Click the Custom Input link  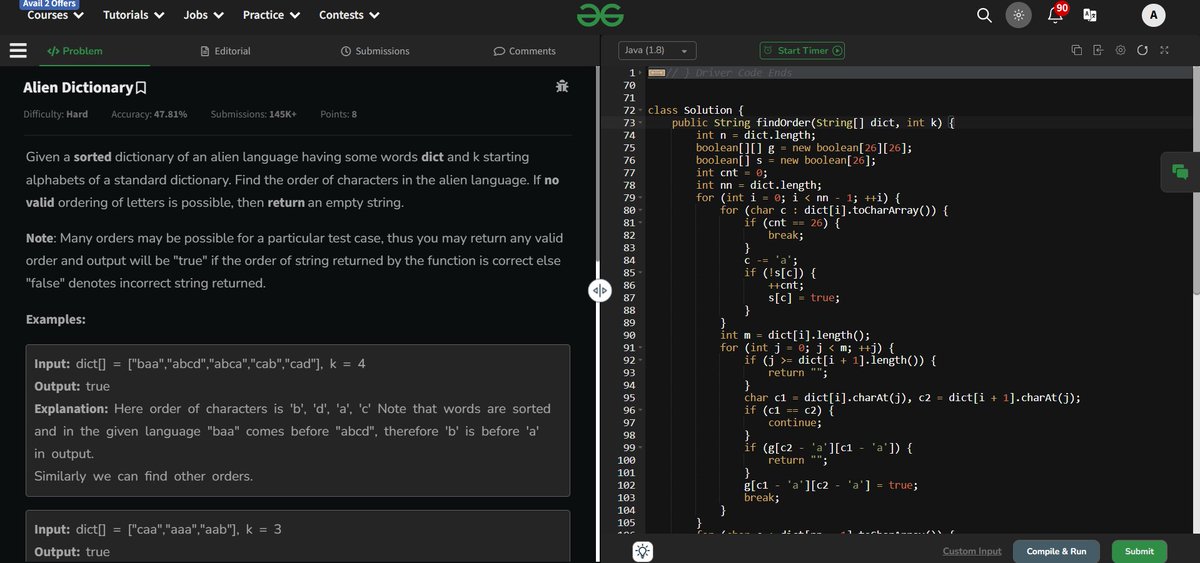tap(972, 551)
